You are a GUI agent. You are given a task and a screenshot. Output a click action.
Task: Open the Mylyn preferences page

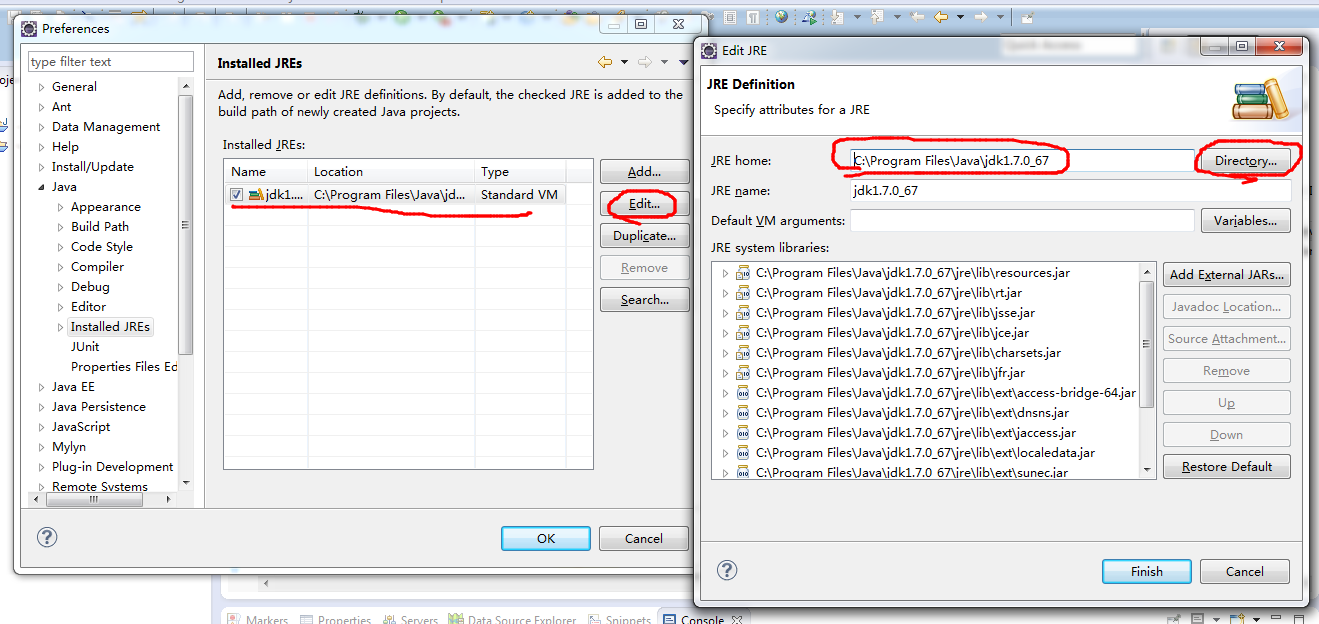69,447
